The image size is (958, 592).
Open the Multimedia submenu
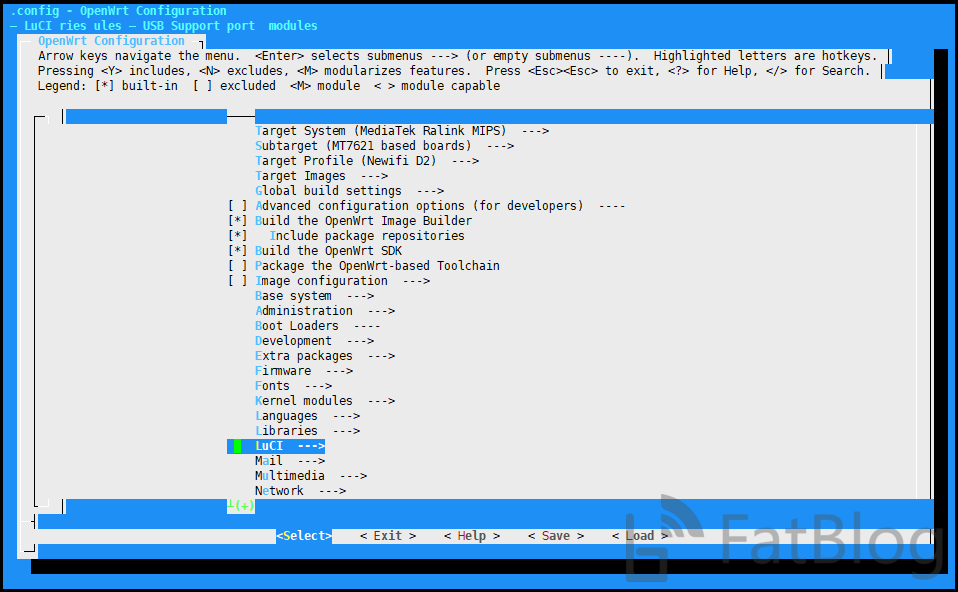pyautogui.click(x=311, y=476)
